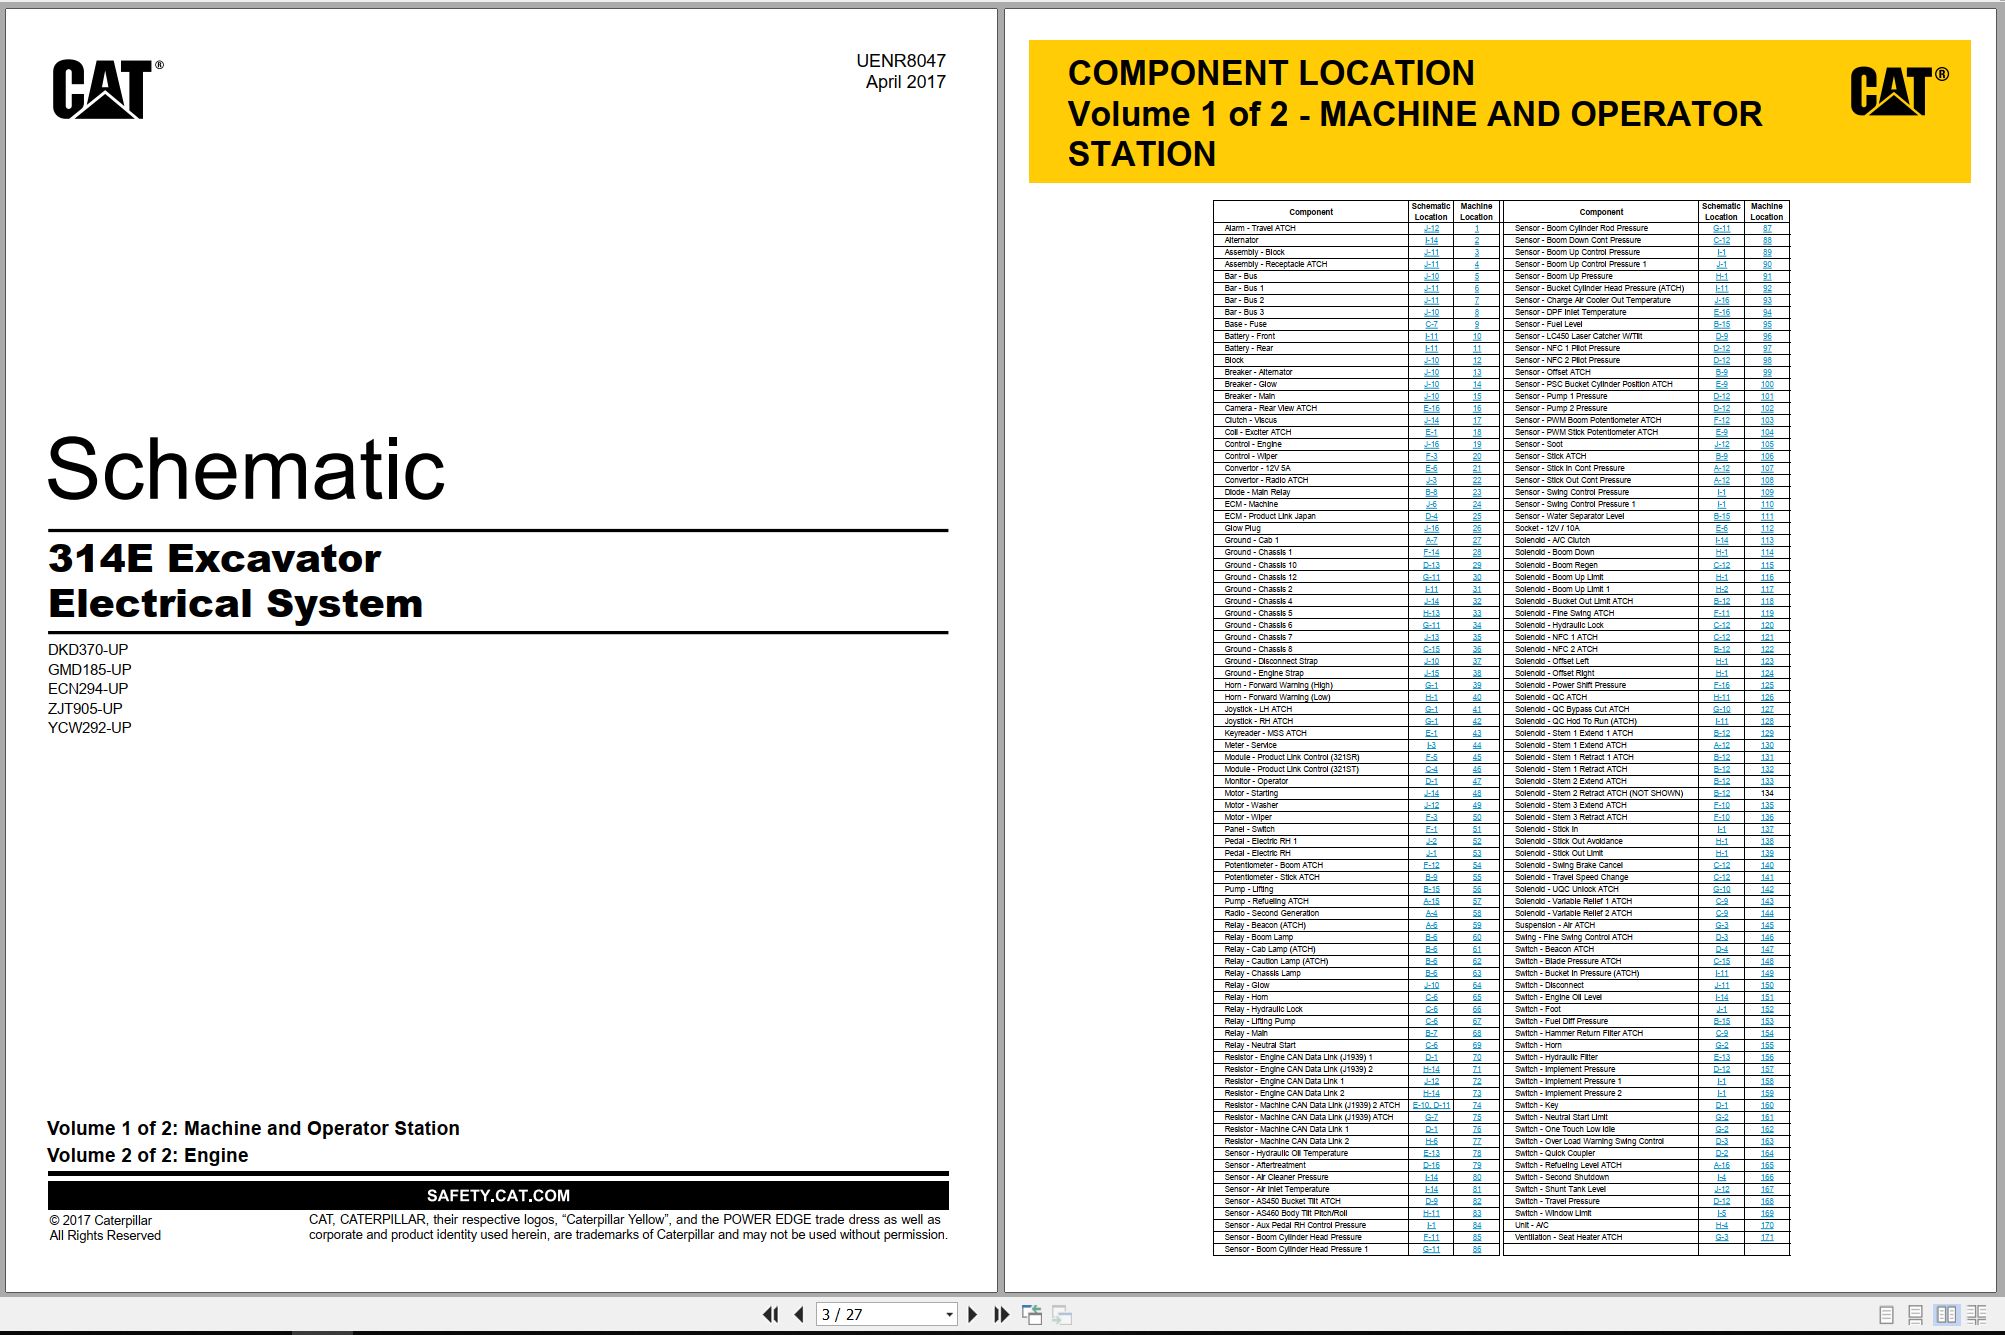Open machine location 171 for Ventilation - Seat Heater ATCH
This screenshot has width=2005, height=1335.
coord(1766,1238)
